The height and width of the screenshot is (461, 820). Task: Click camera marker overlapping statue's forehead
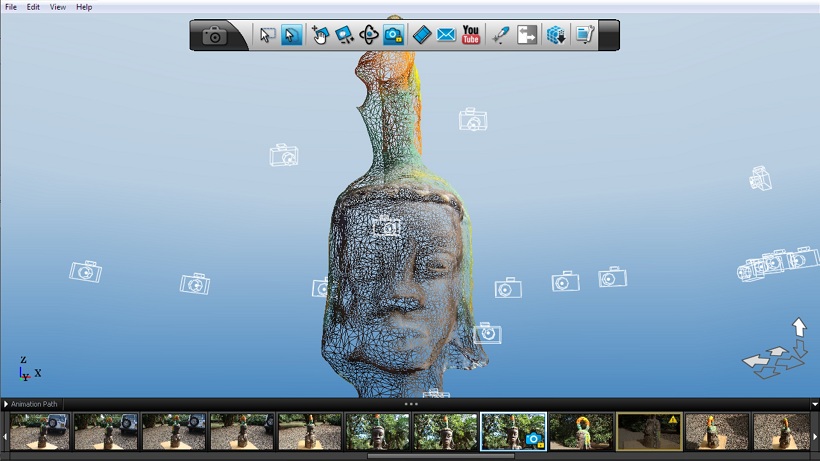pos(386,226)
